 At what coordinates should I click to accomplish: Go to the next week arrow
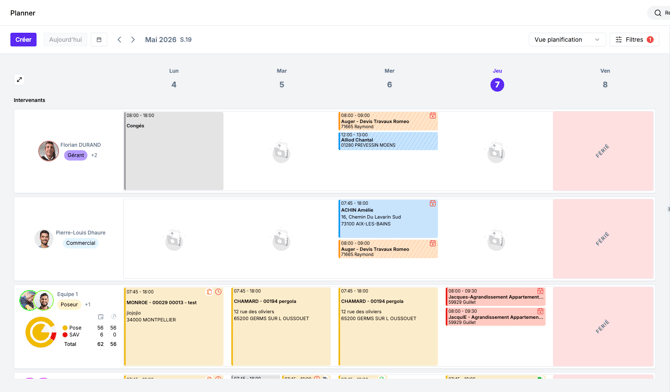point(133,39)
